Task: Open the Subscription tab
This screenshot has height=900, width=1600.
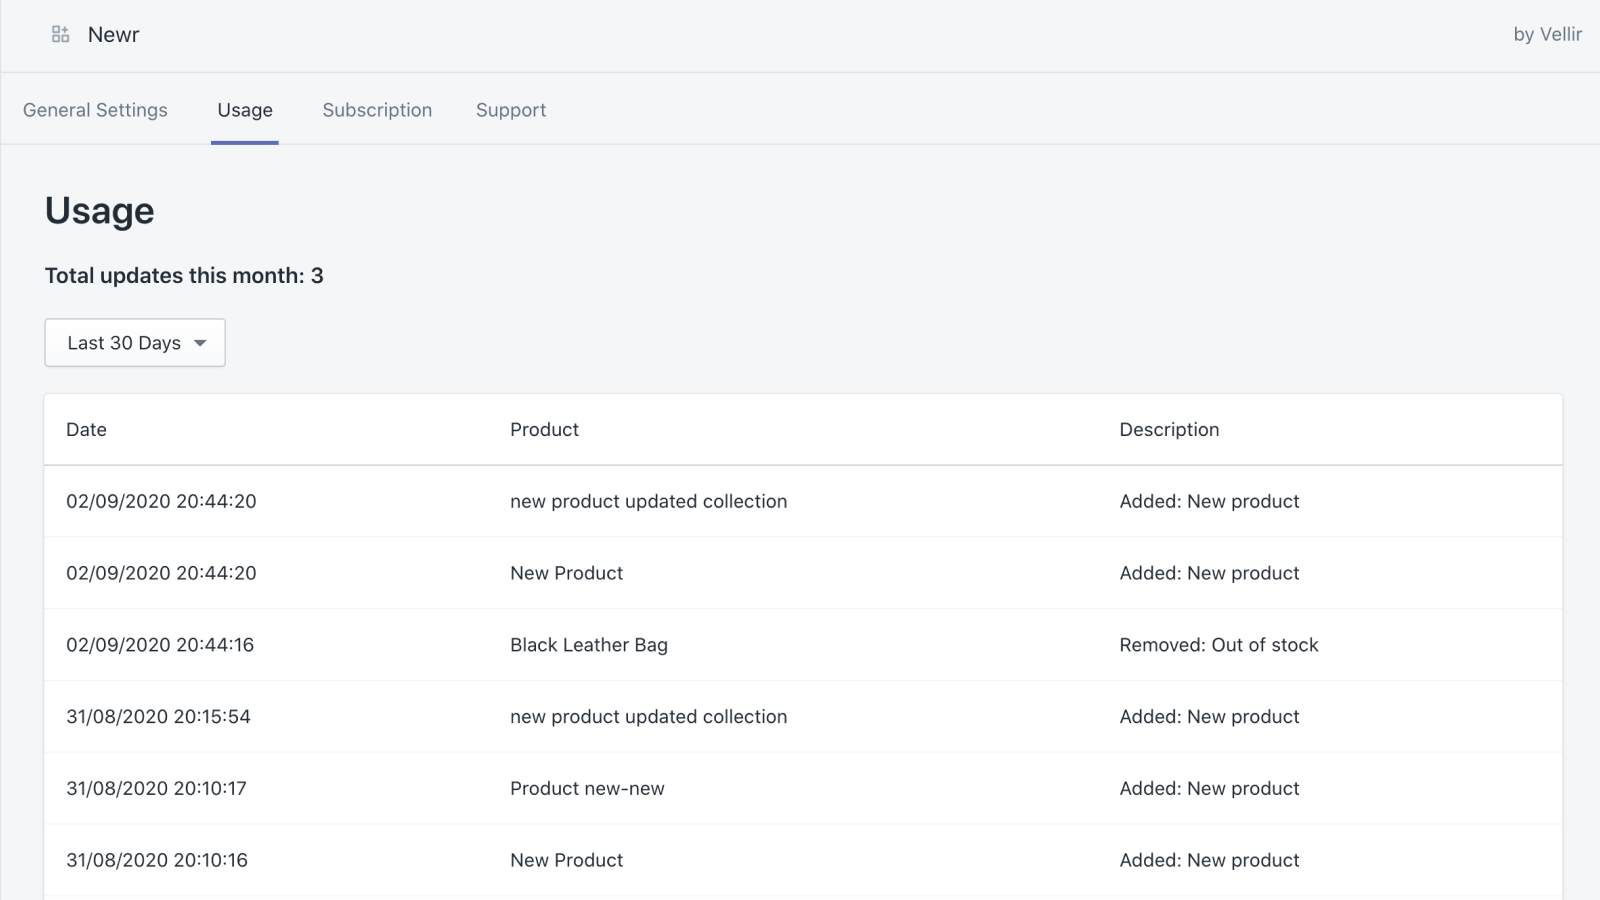Action: point(377,110)
